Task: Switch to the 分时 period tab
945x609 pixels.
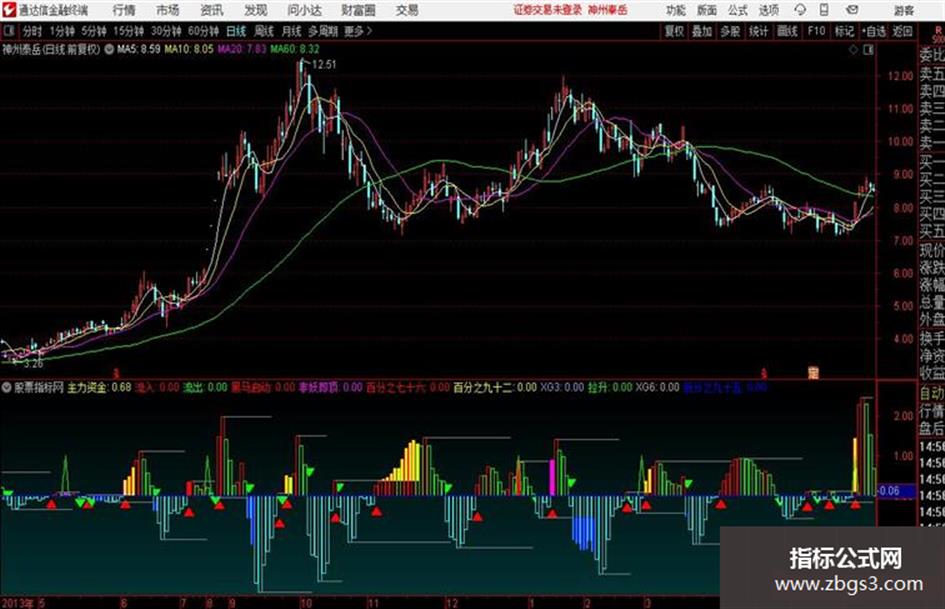Action: point(32,31)
